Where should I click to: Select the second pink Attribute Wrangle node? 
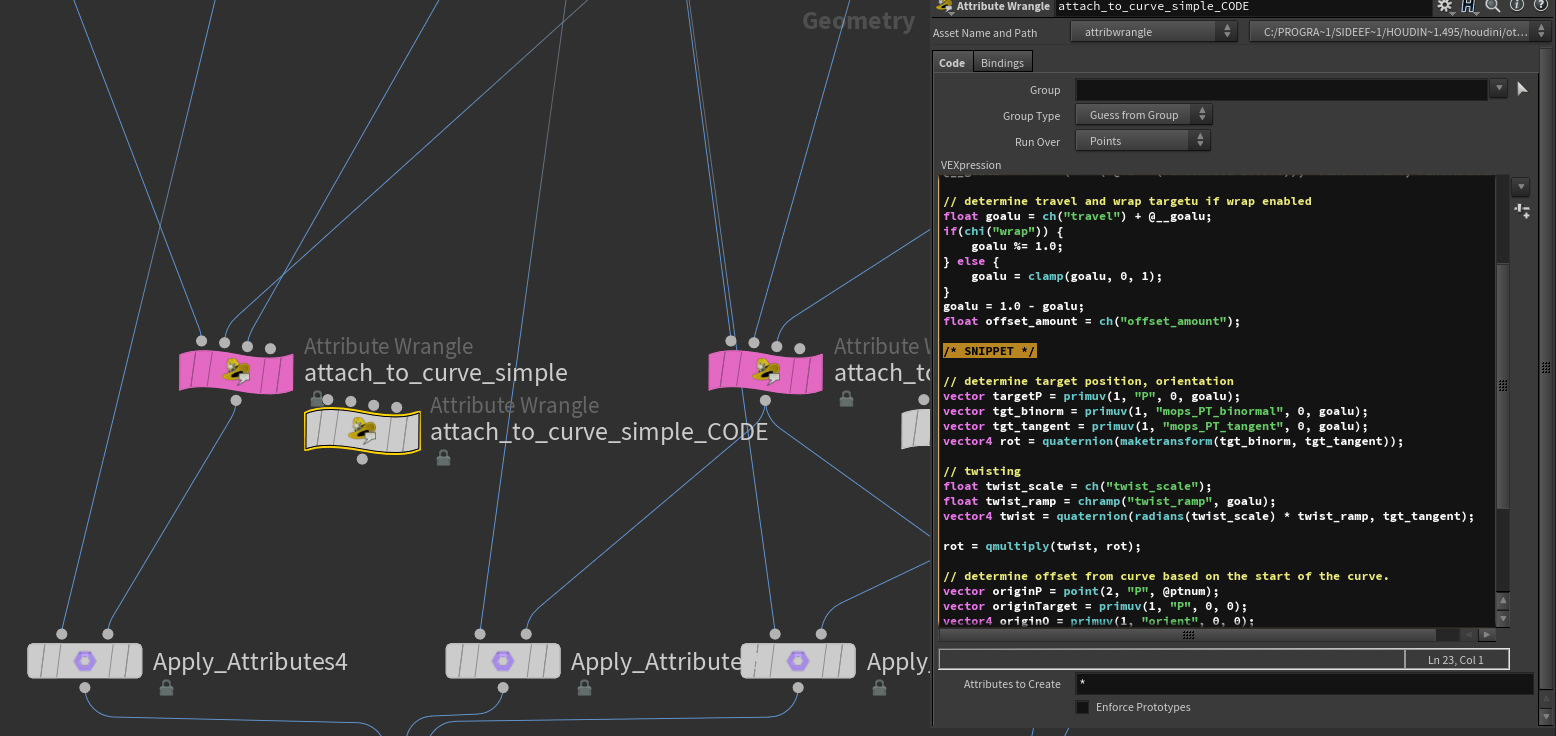pyautogui.click(x=766, y=371)
